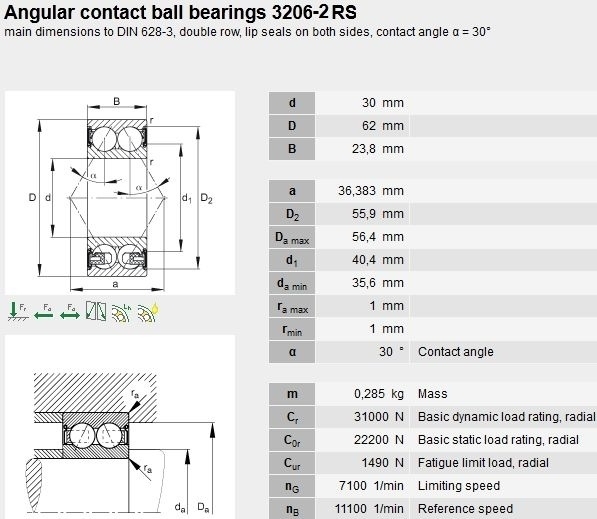Open the bearing cross-section dimension drawing
Image resolution: width=597 pixels, height=519 pixels.
coord(120,193)
